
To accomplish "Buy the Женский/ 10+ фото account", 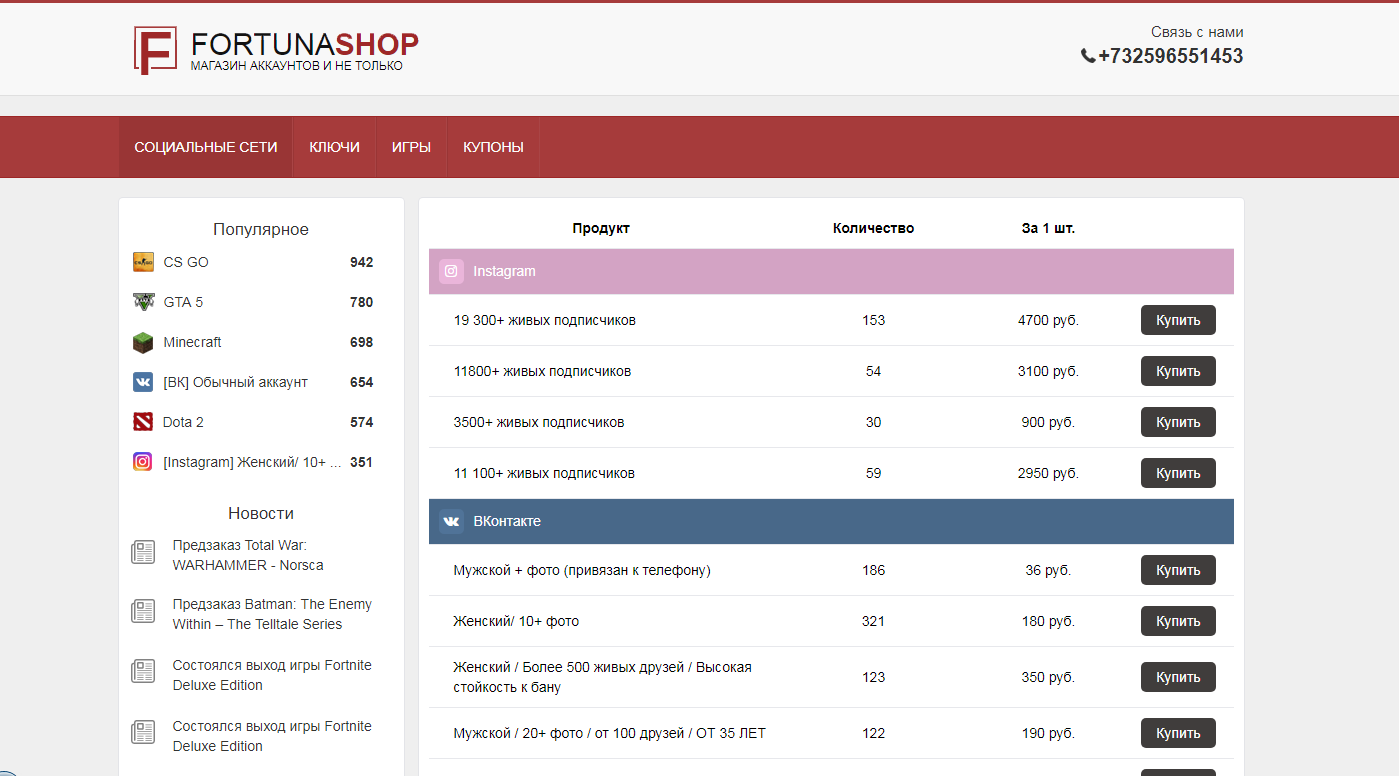I will [1178, 621].
